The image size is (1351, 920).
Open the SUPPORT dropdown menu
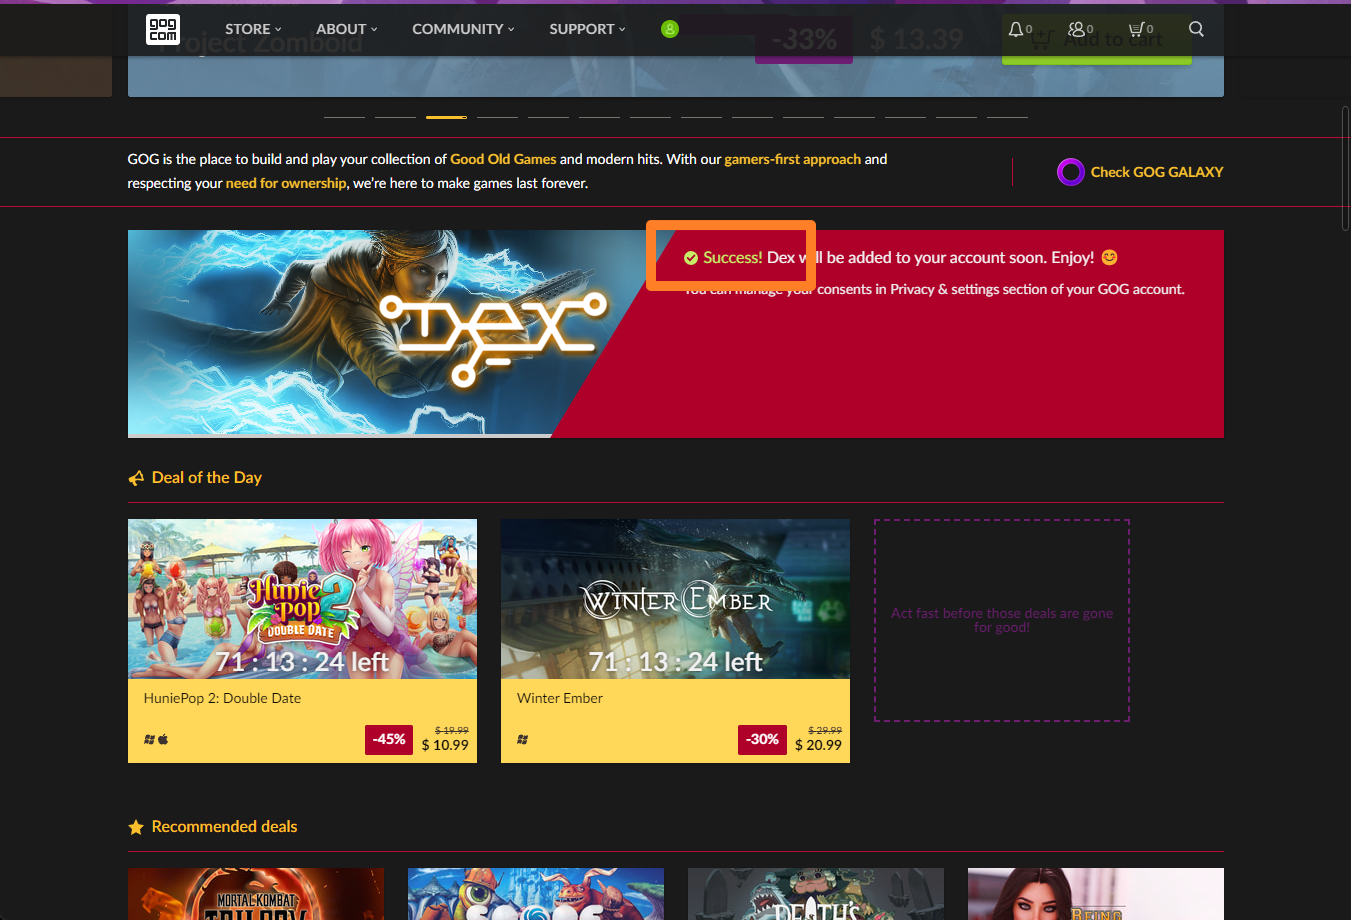[x=587, y=29]
